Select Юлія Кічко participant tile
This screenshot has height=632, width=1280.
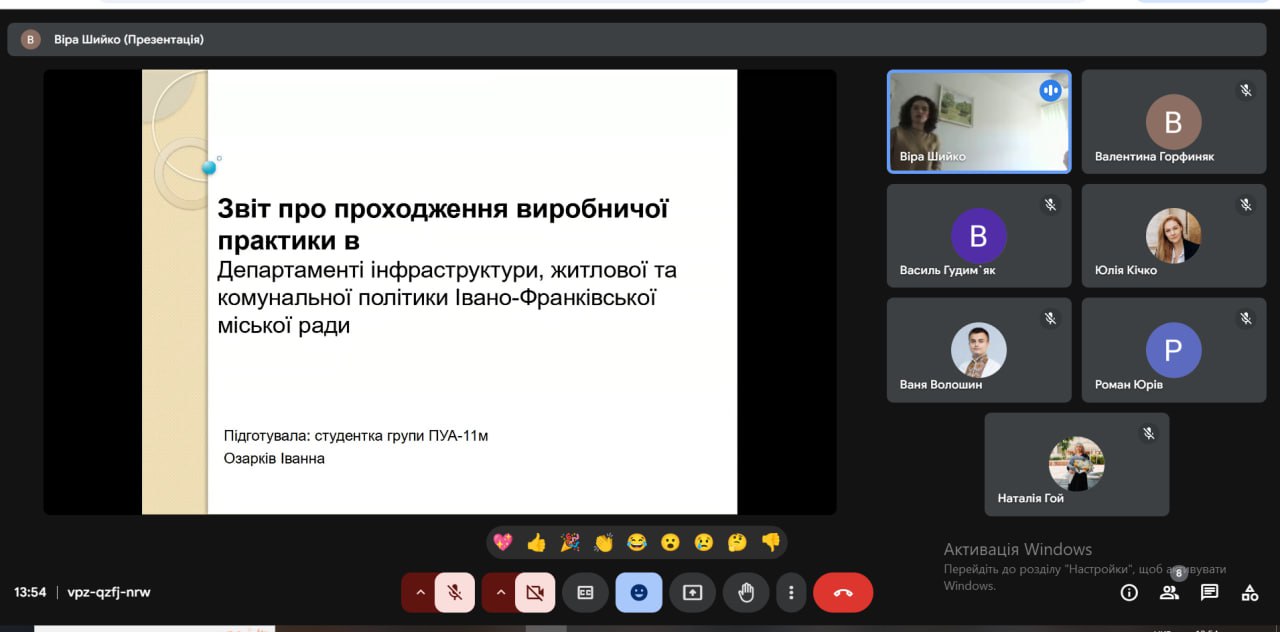(x=1173, y=236)
